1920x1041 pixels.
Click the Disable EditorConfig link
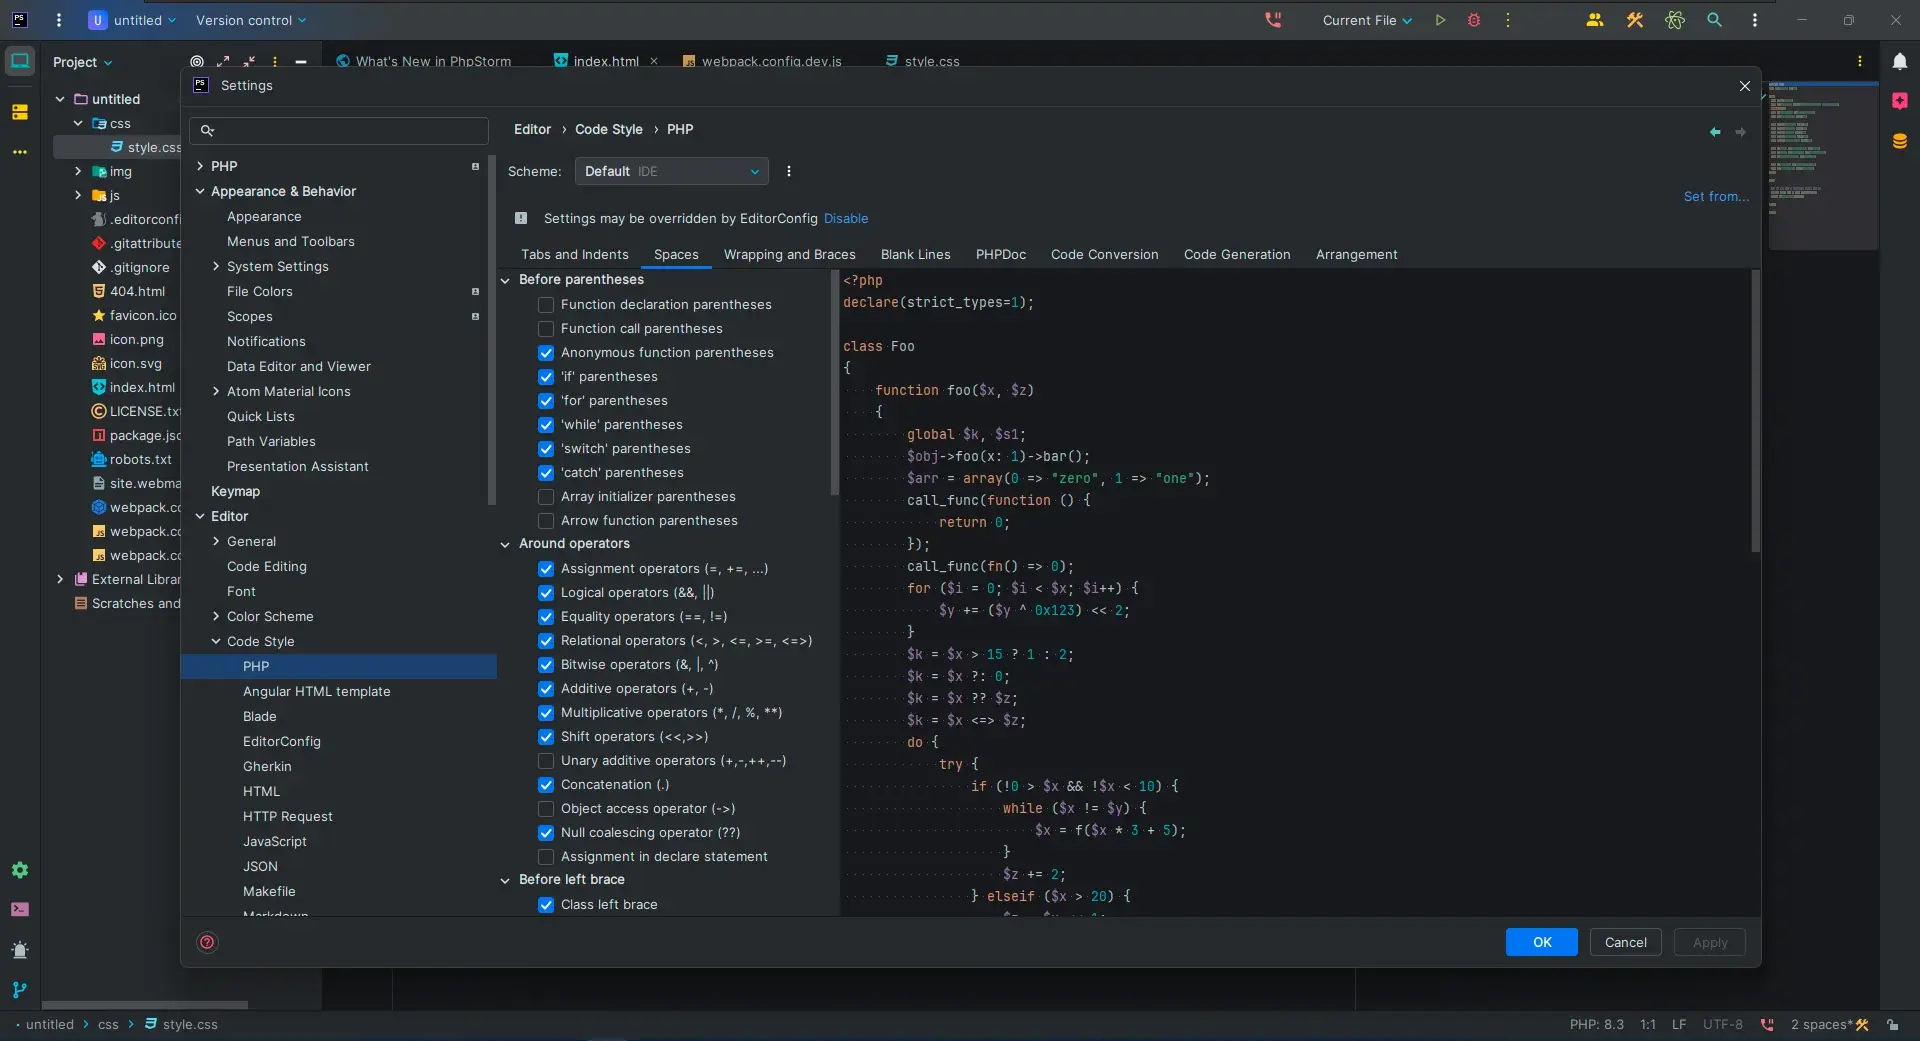(x=845, y=219)
